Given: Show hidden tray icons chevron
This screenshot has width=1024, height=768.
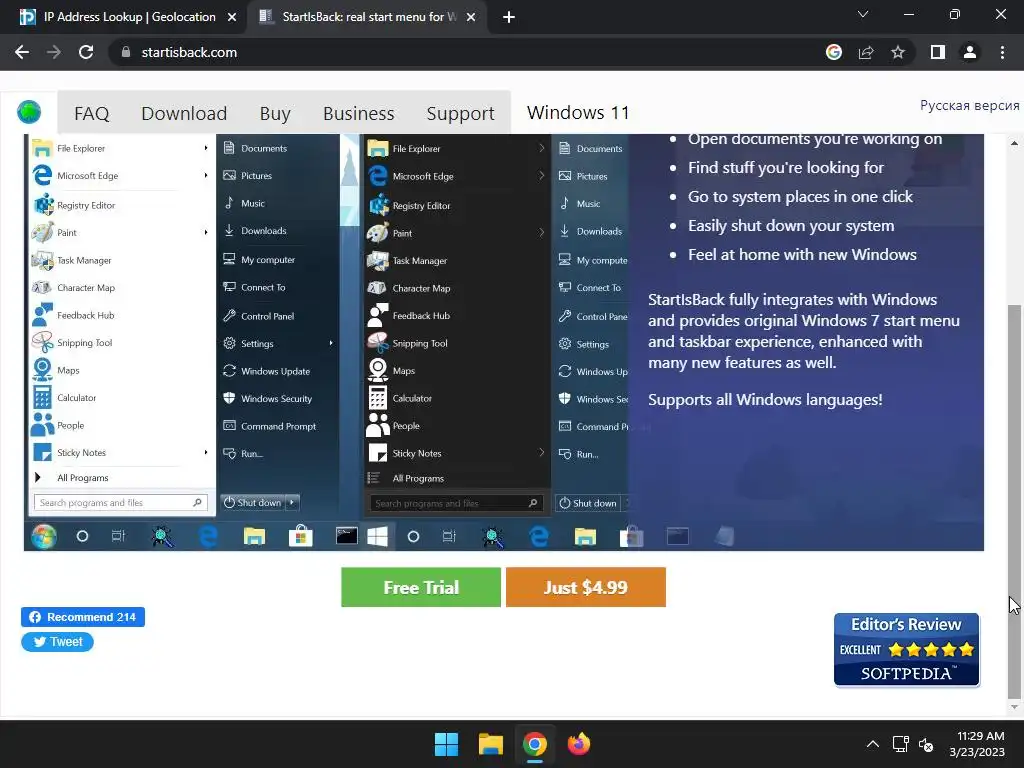Looking at the screenshot, I should point(872,744).
